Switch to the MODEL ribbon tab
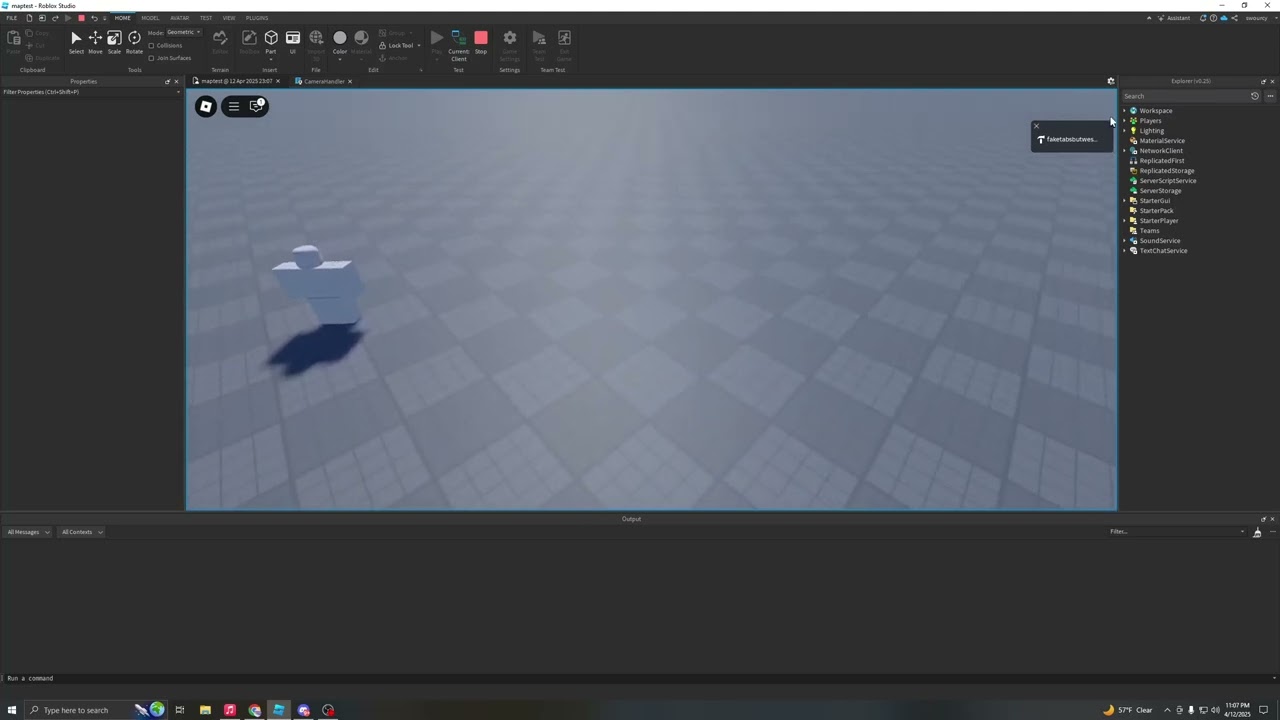The image size is (1280, 720). click(150, 18)
